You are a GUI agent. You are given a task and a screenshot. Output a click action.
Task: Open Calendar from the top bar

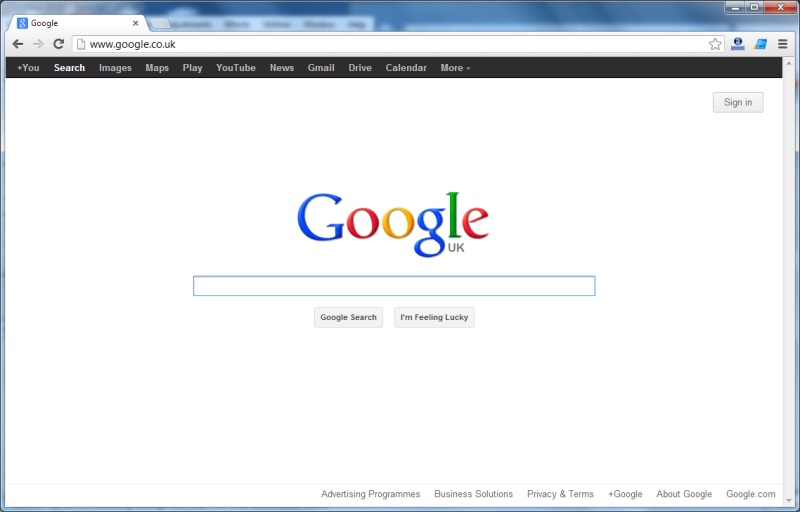[406, 68]
